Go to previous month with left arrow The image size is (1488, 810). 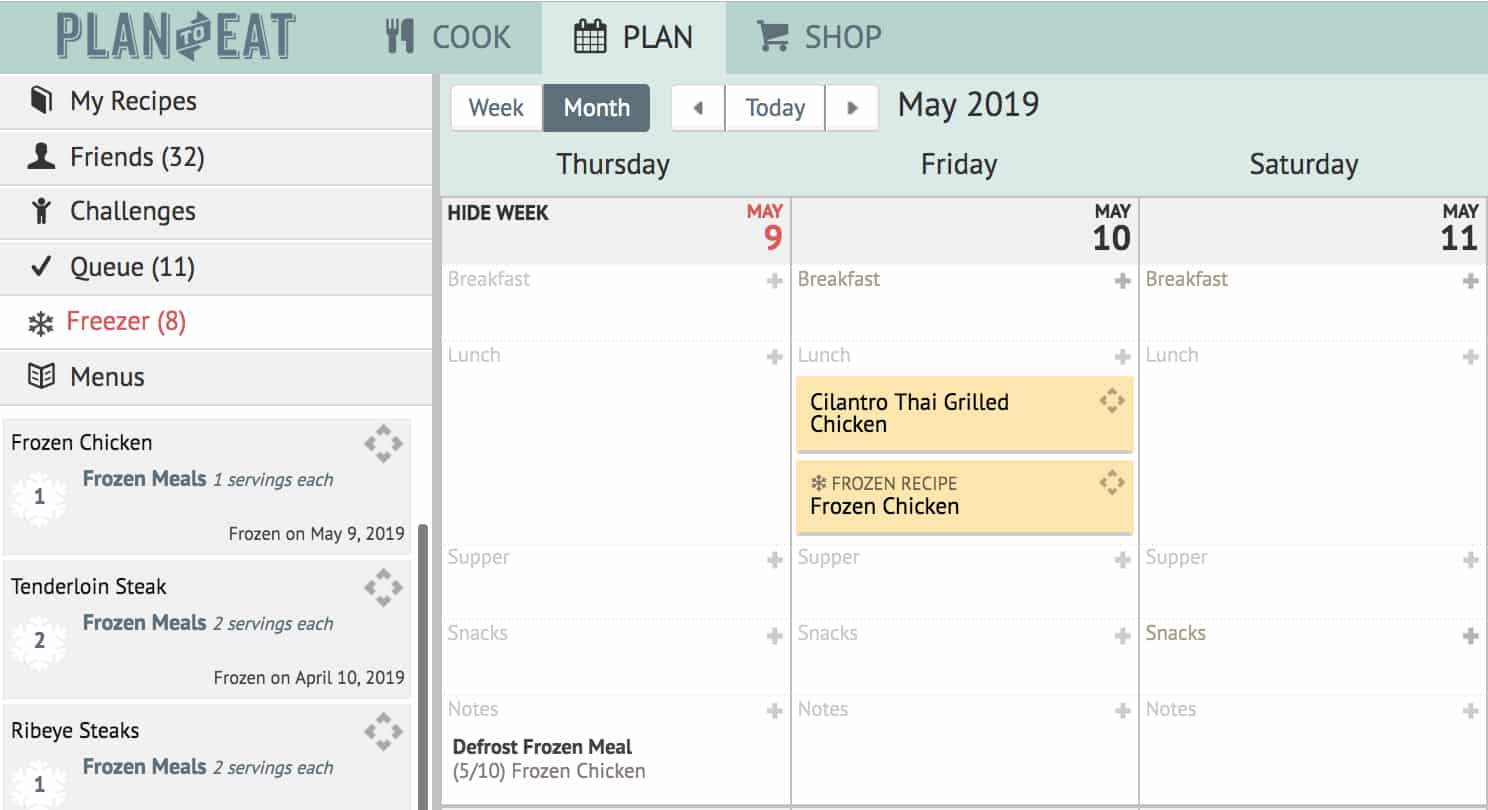[697, 108]
